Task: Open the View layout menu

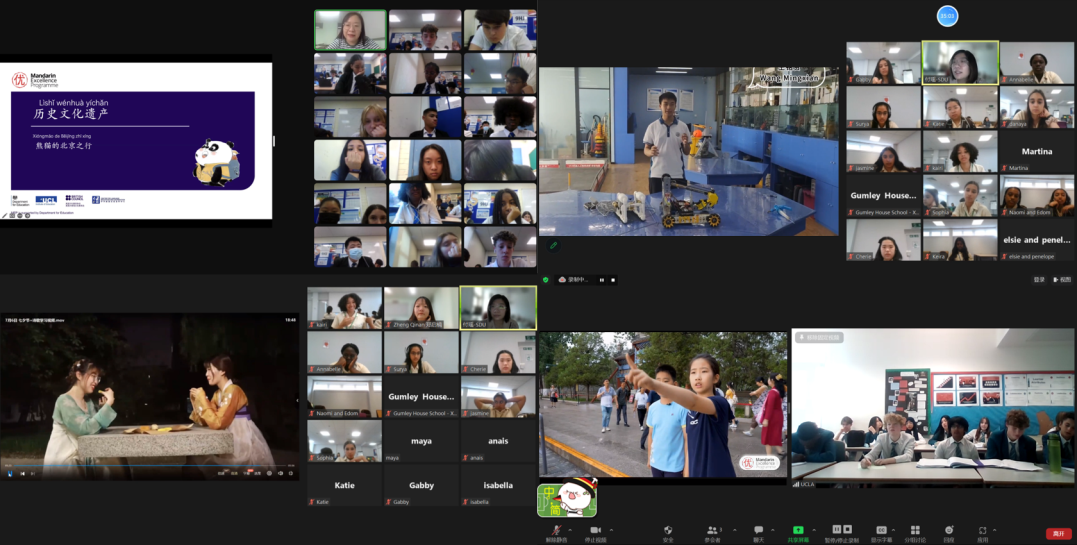Action: tap(1061, 280)
